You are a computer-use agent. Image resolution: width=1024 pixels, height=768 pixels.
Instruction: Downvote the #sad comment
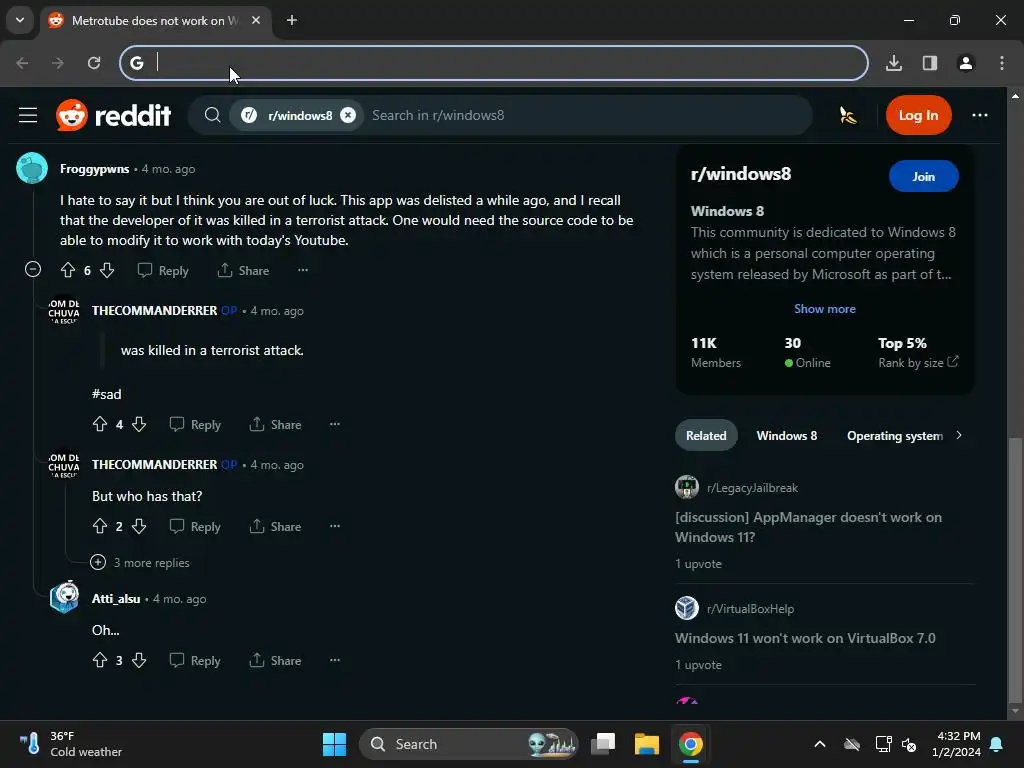coord(138,424)
